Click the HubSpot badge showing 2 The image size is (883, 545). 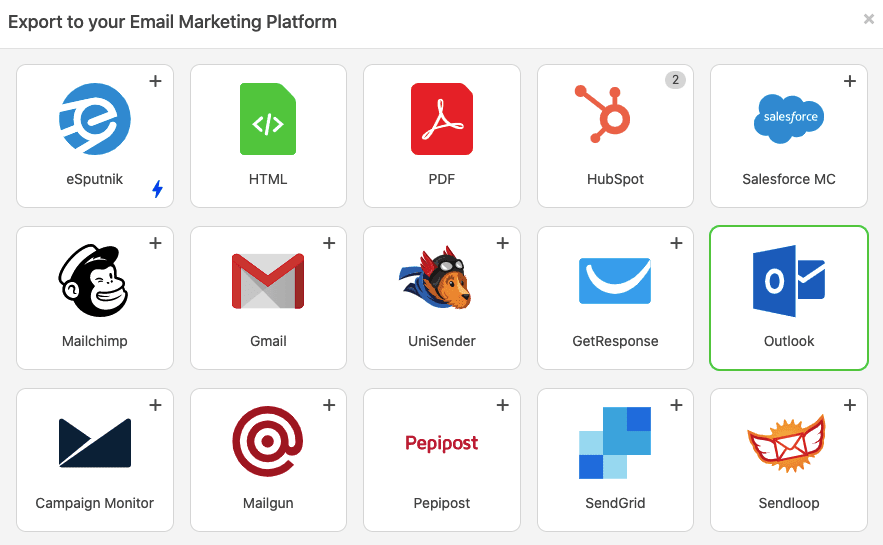(675, 80)
